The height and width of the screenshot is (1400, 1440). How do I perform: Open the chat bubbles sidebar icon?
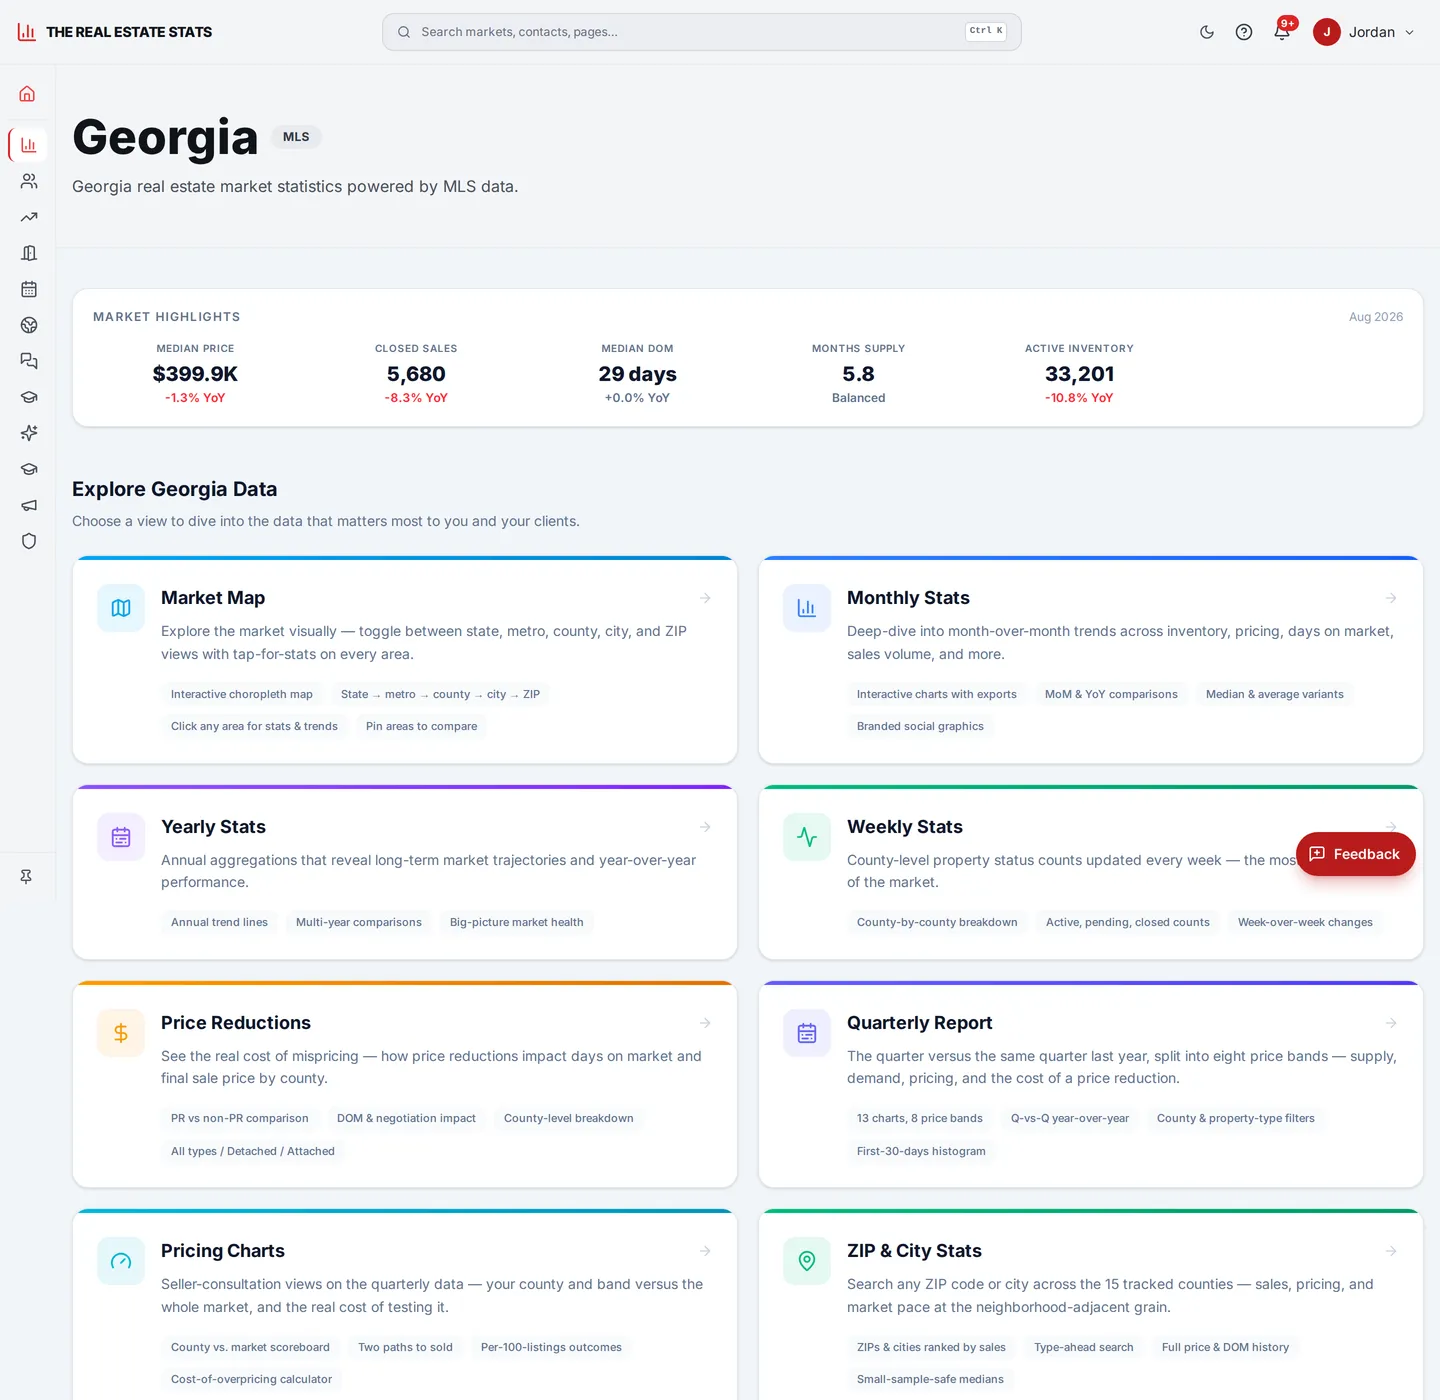[x=28, y=361]
